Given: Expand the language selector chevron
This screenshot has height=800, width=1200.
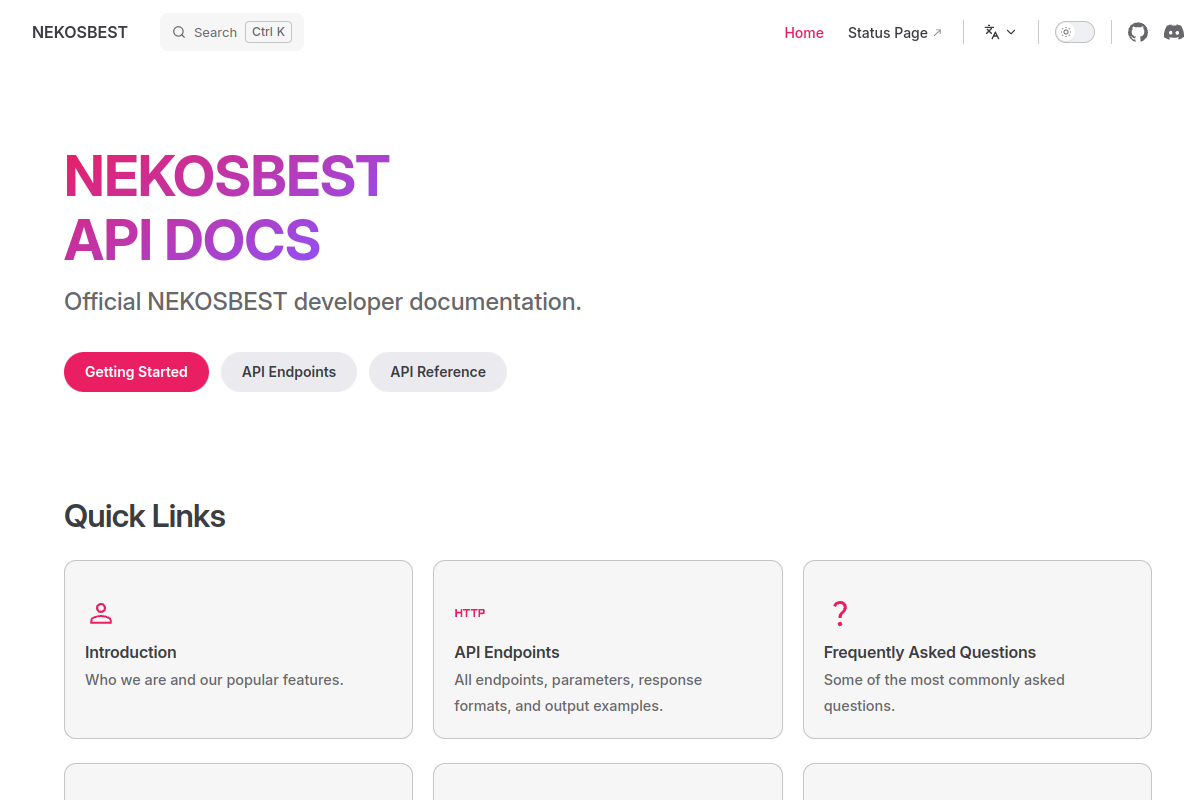Looking at the screenshot, I should click(1011, 32).
